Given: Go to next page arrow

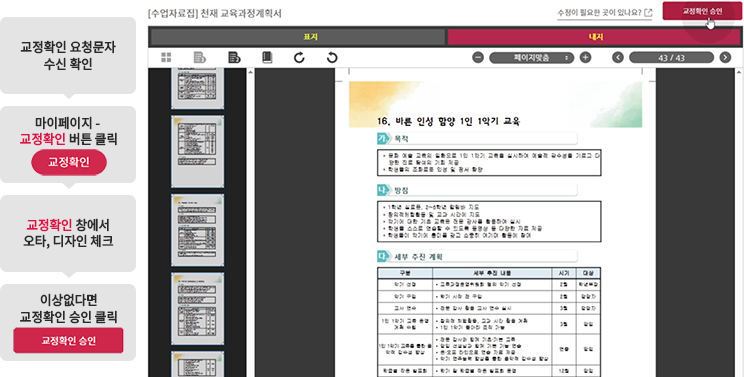Looking at the screenshot, I should 725,58.
